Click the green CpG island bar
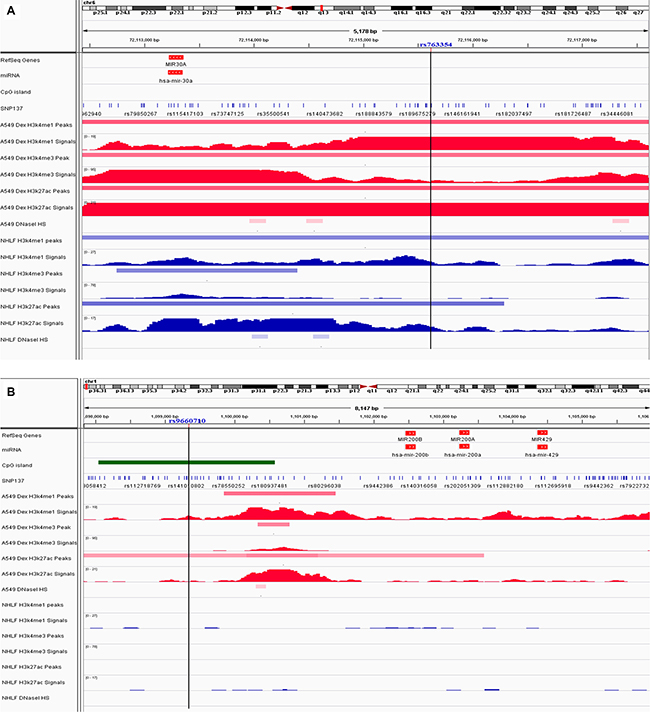The image size is (650, 712). (x=186, y=462)
